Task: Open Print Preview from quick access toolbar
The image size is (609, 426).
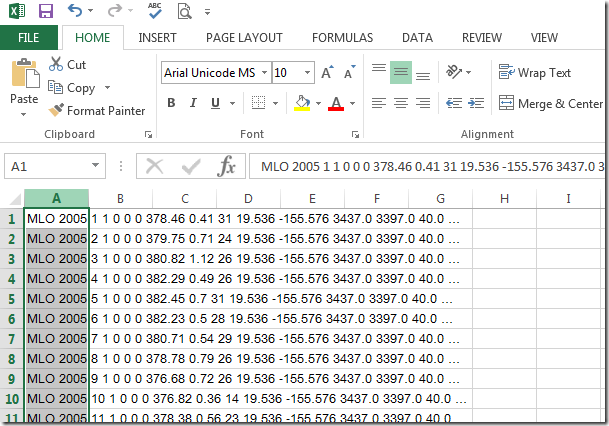Action: [x=184, y=12]
